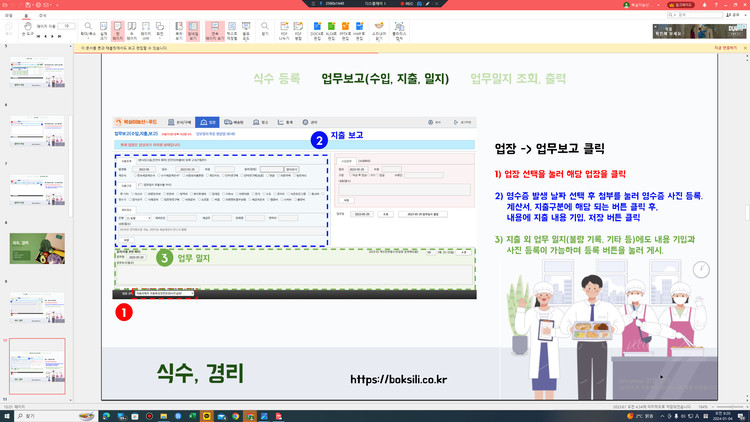Convert the document to HWP
The height and width of the screenshot is (422, 750).
point(359,30)
